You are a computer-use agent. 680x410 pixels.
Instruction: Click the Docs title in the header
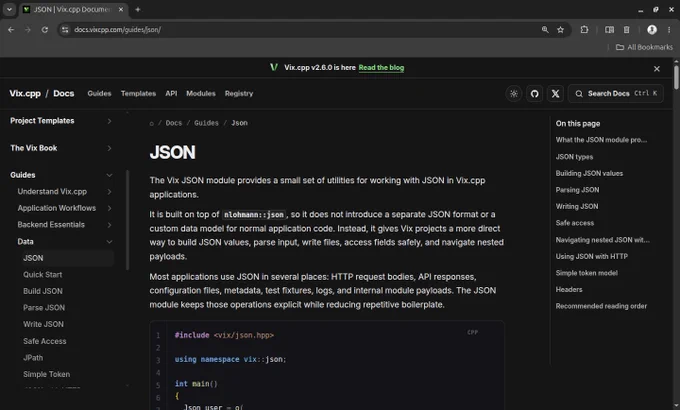pos(64,94)
